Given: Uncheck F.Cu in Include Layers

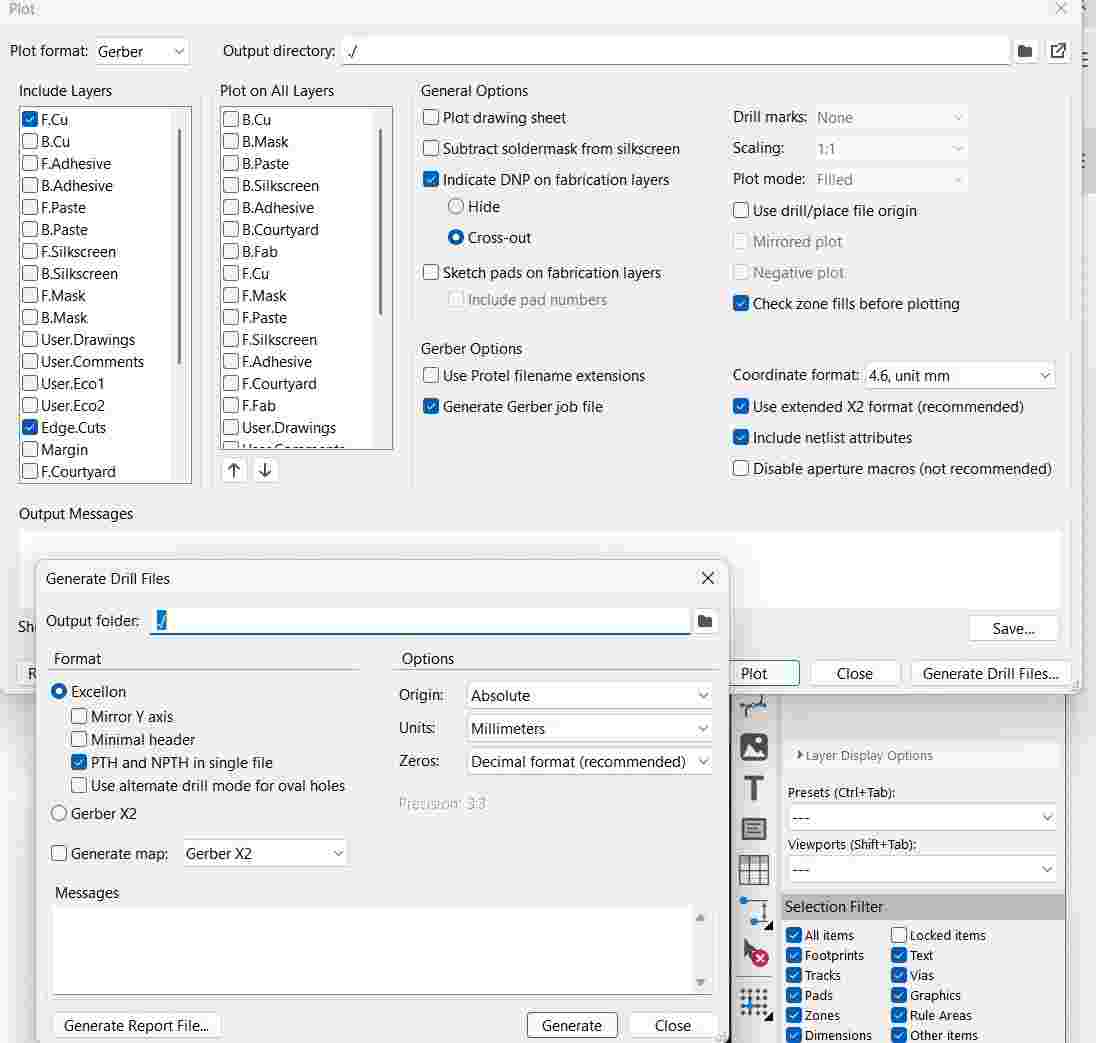Looking at the screenshot, I should (x=30, y=120).
